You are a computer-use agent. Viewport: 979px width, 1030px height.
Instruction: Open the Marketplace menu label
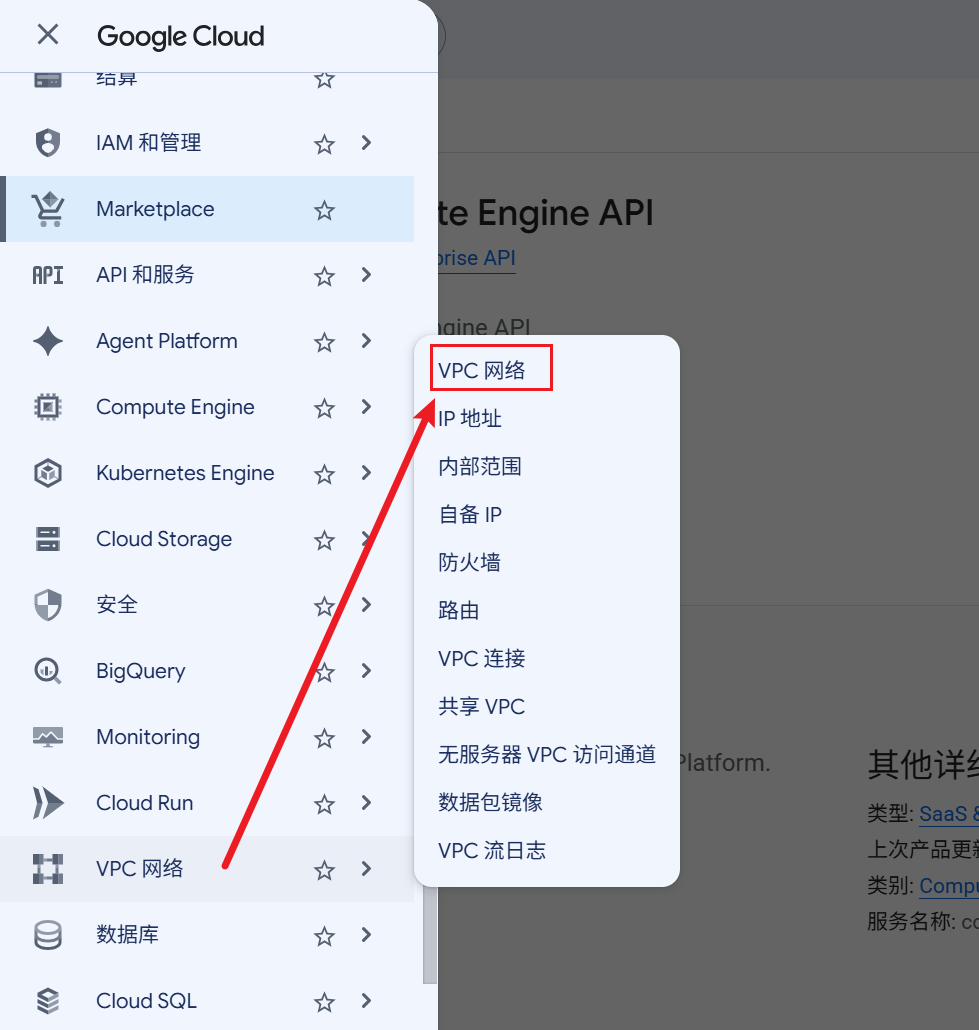(x=155, y=209)
